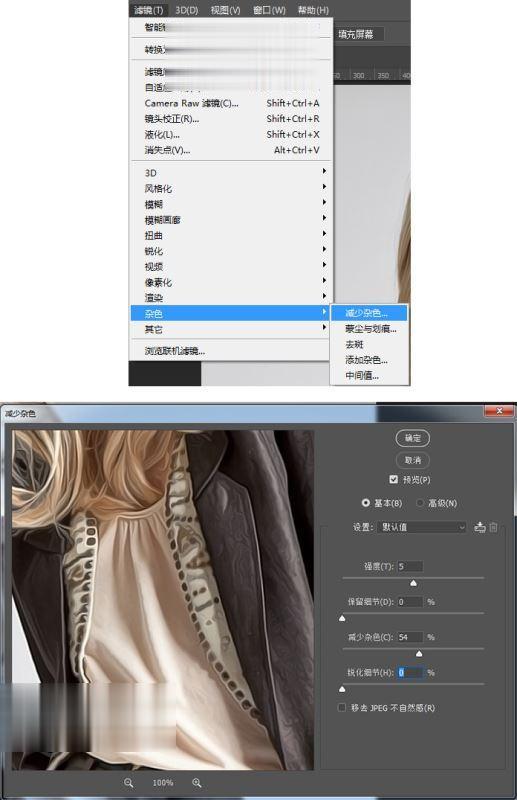Enable 移去 JPEG 不自然感(R) checkbox
This screenshot has width=517, height=800.
[x=342, y=708]
